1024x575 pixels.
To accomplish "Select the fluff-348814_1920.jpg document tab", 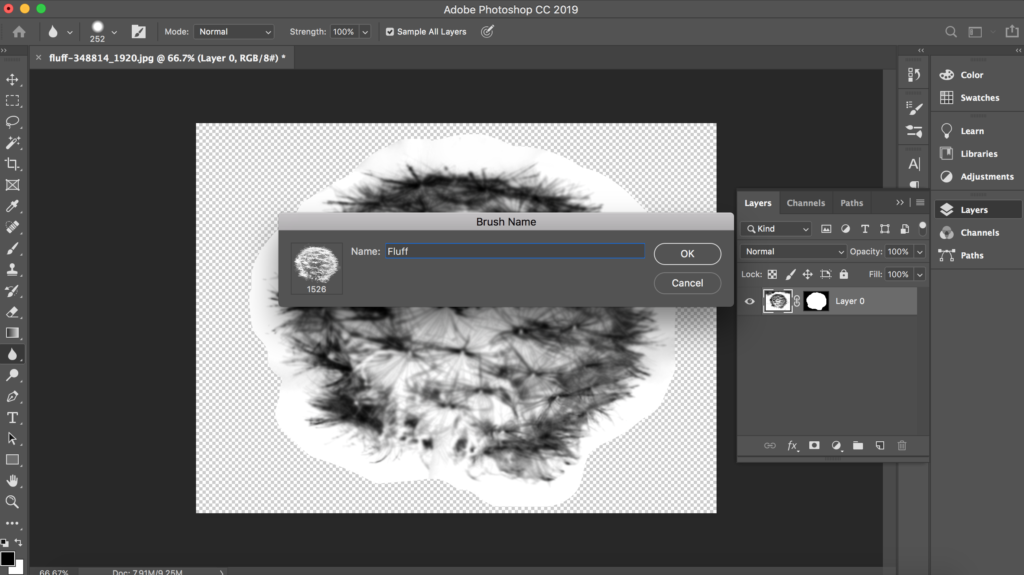I will (x=167, y=58).
